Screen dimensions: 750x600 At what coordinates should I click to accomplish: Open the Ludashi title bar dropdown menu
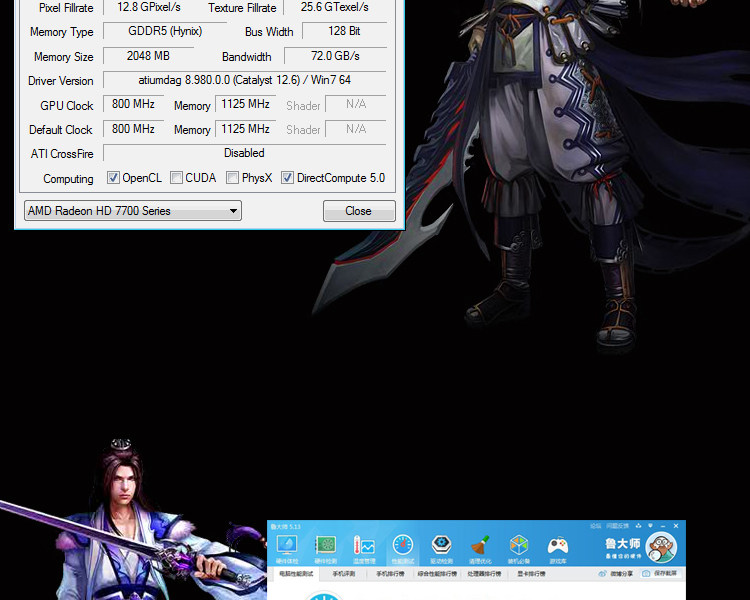(651, 526)
